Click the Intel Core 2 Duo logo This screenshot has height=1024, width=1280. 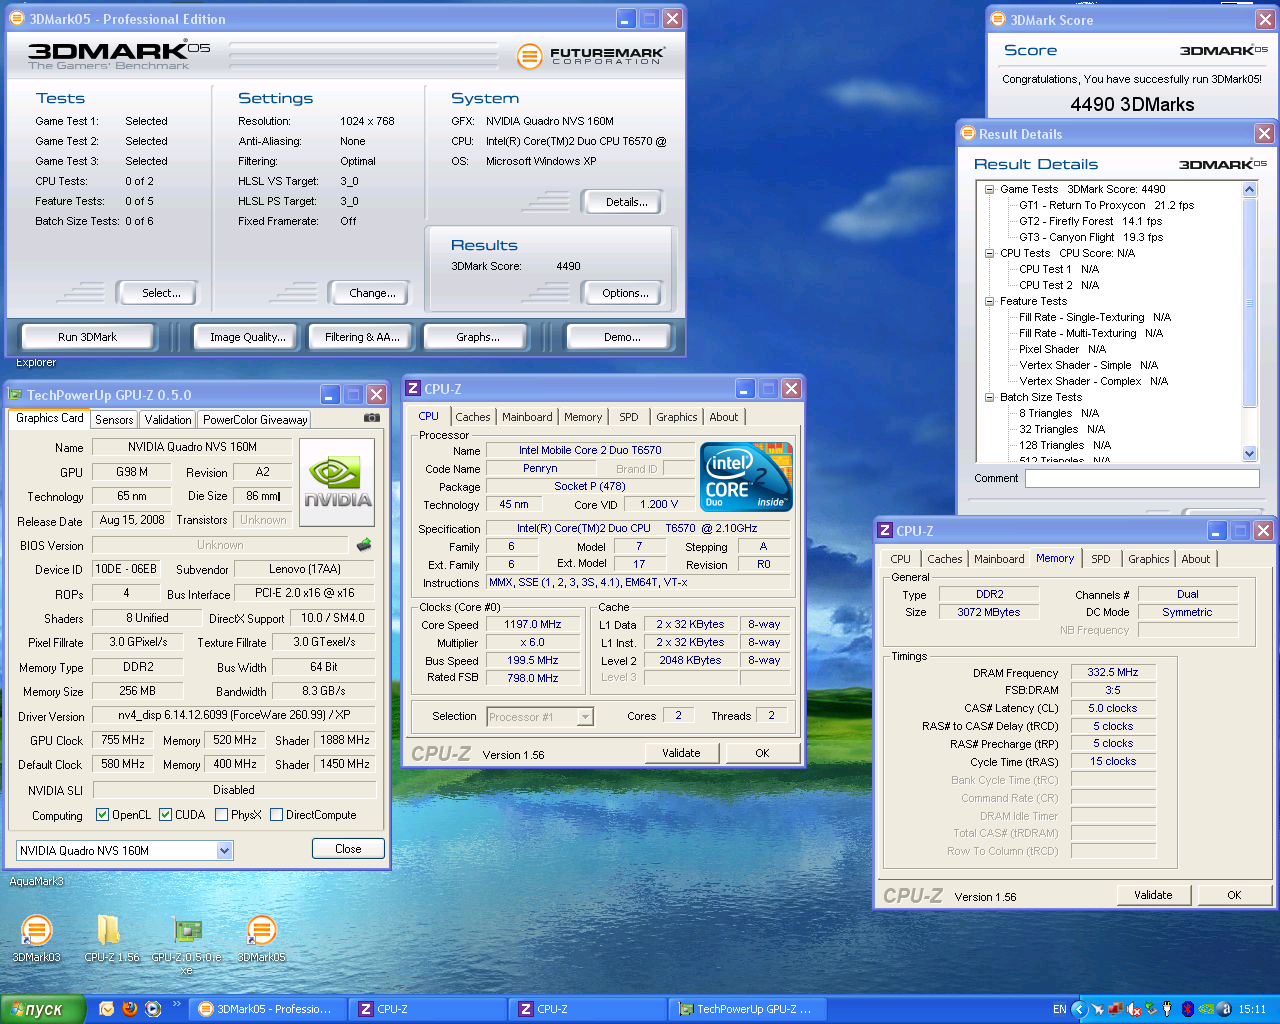click(x=746, y=477)
